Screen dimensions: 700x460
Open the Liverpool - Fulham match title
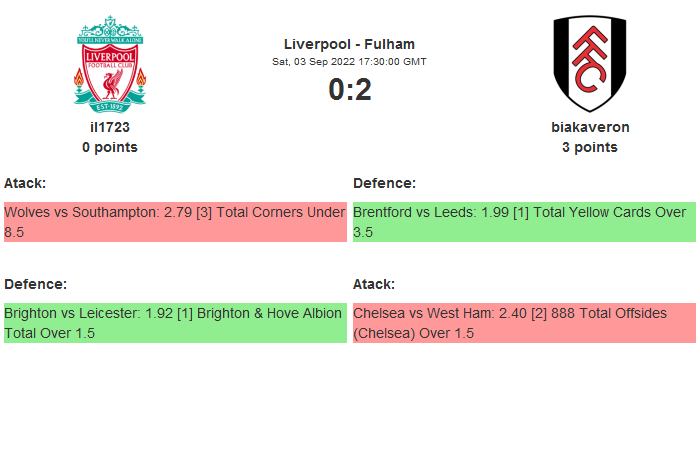(349, 44)
